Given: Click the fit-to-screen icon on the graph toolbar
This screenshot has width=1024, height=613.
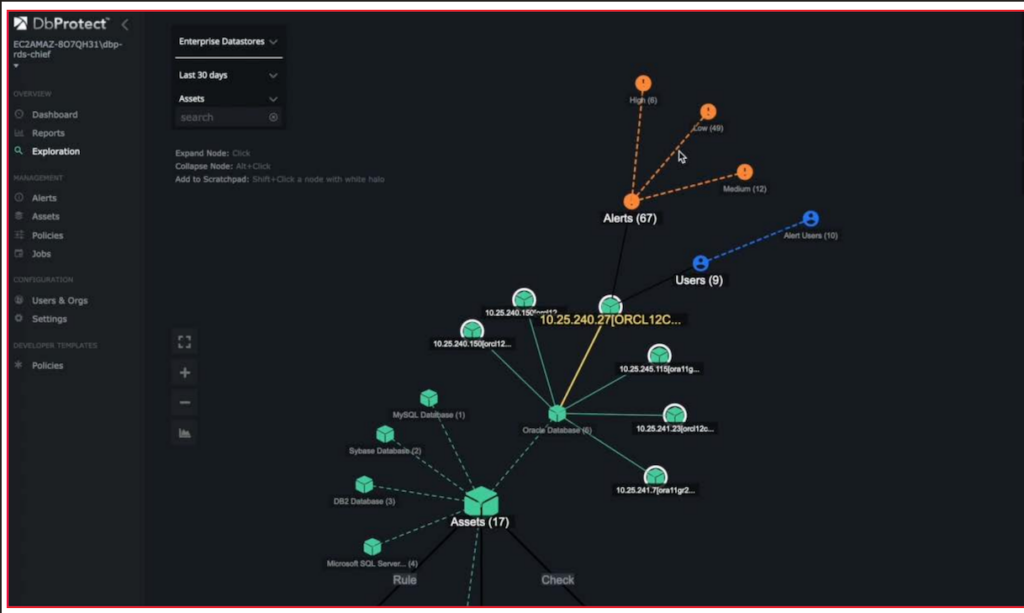Looking at the screenshot, I should click(184, 340).
